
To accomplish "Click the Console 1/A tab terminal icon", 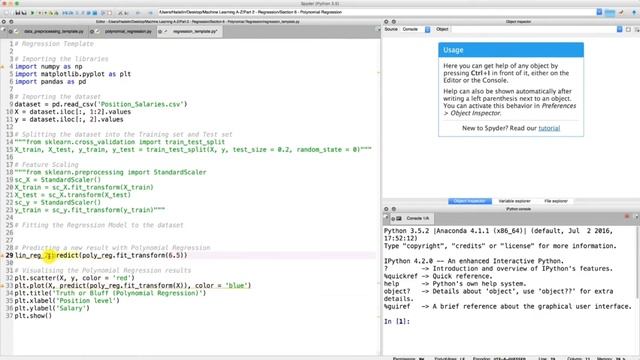I will pyautogui.click(x=399, y=219).
